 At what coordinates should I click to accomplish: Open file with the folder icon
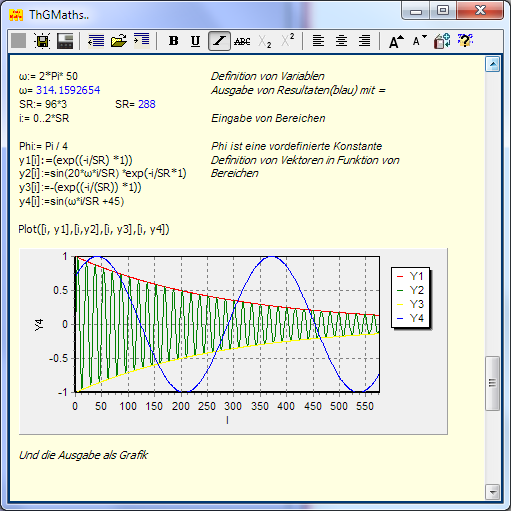point(119,41)
